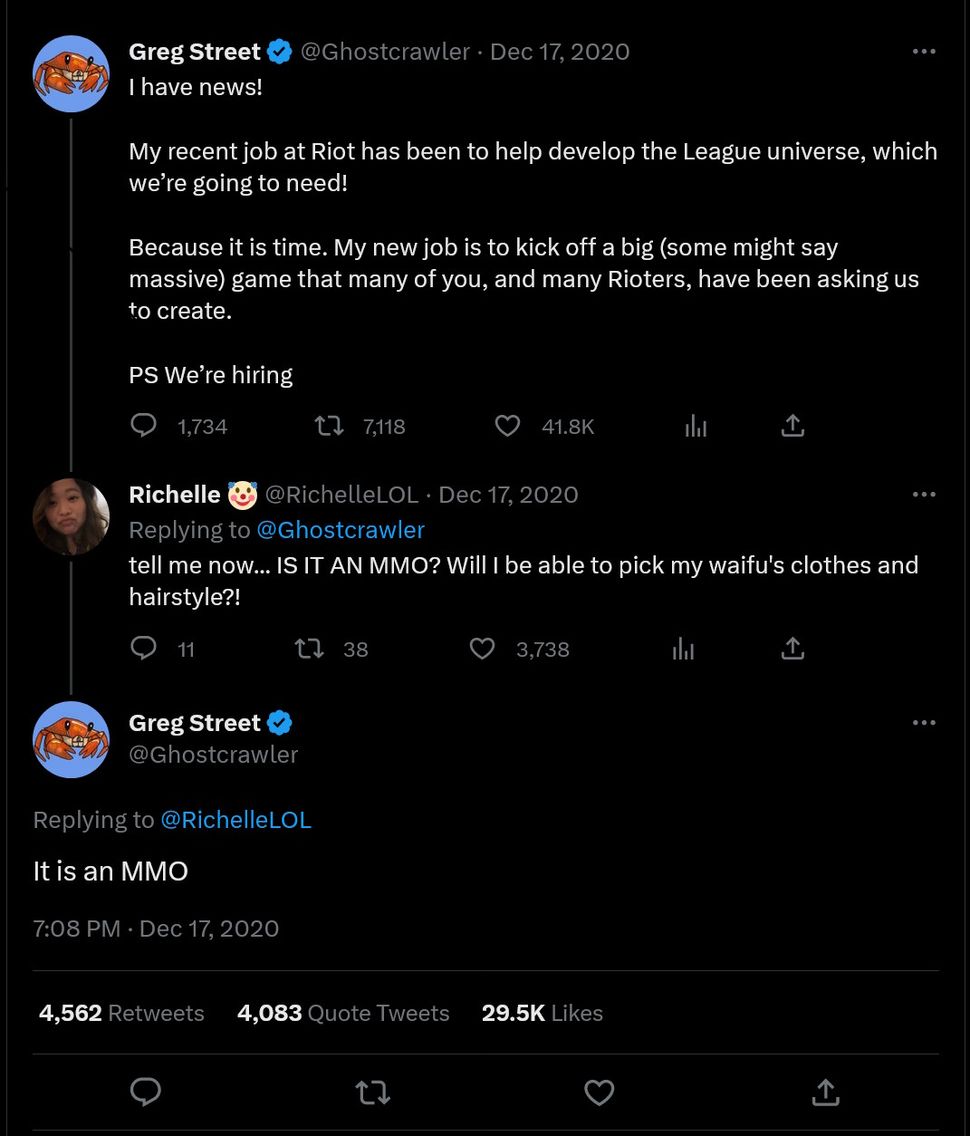Screen dimensions: 970x1136
Task: Retweet the 'I have news!' tweet
Action: pyautogui.click(x=329, y=426)
